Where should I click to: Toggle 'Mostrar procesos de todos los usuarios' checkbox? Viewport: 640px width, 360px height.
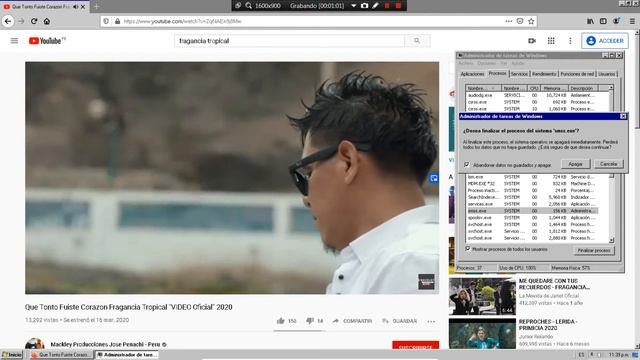[468, 249]
